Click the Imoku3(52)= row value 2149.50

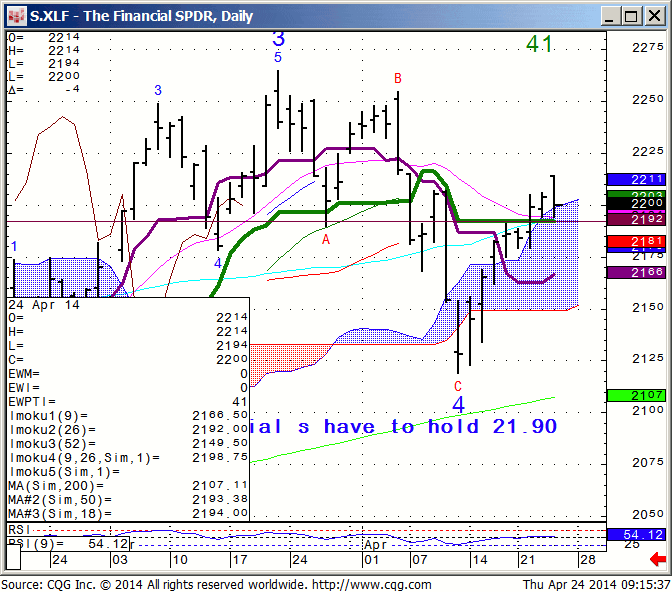220,443
